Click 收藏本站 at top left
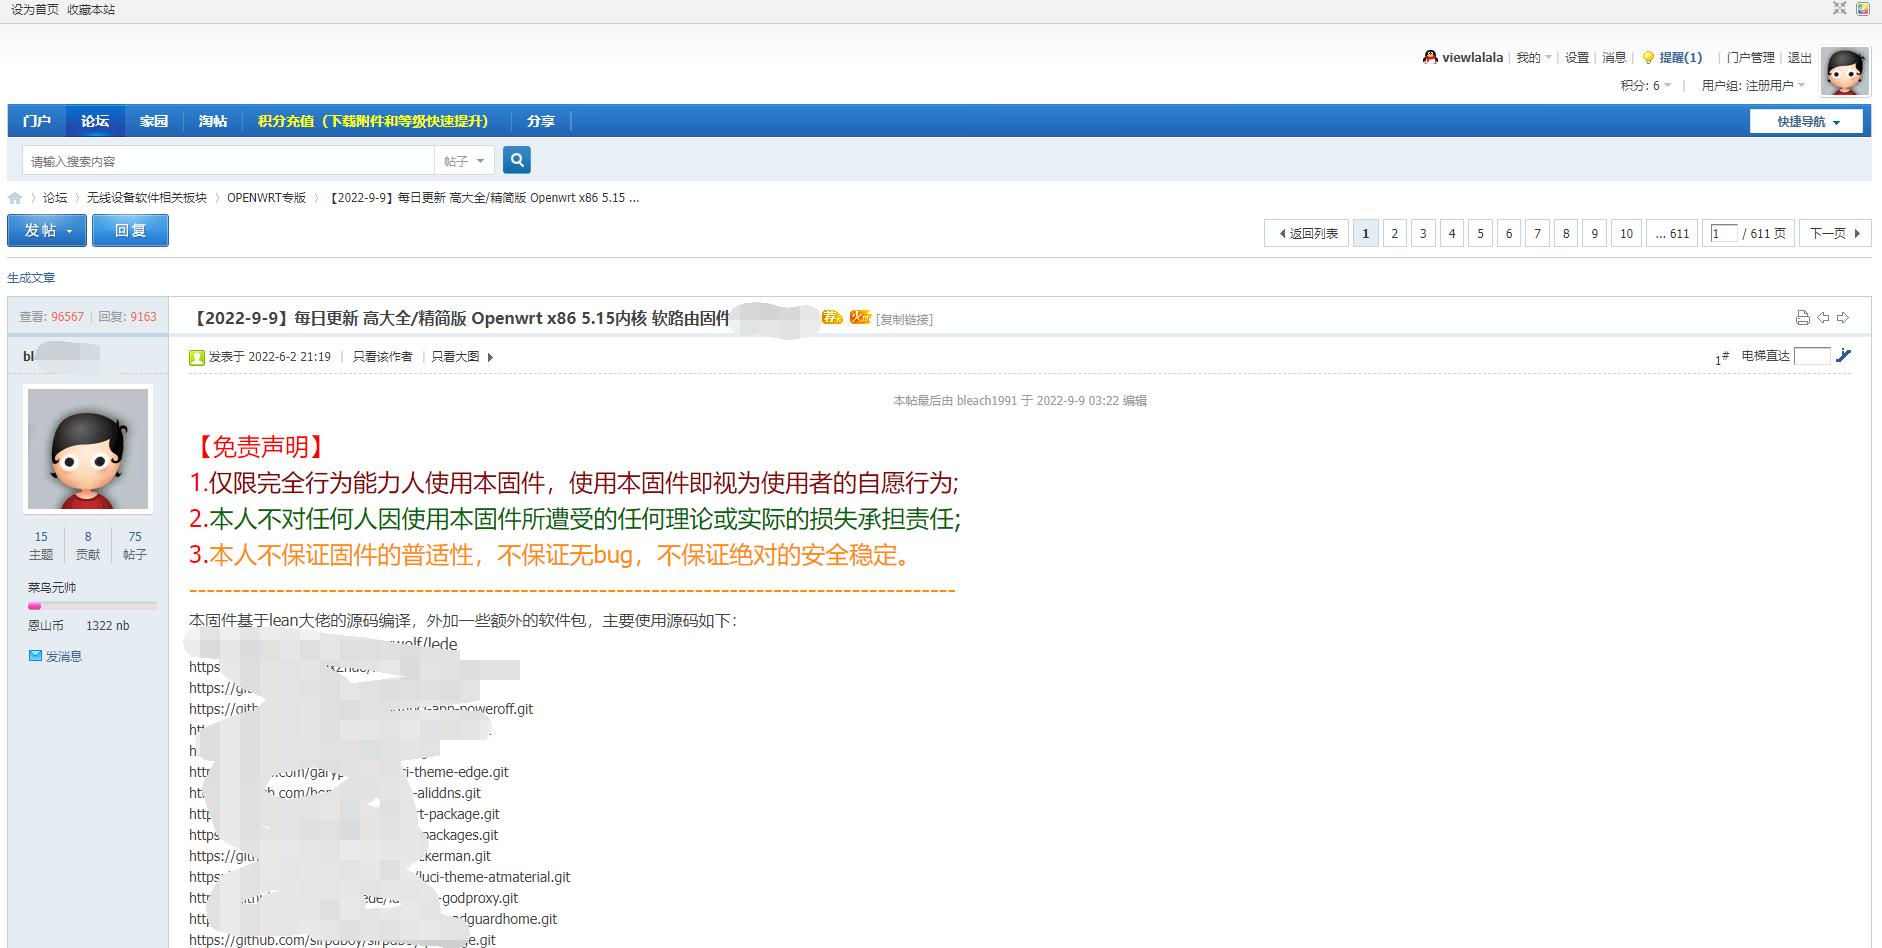The width and height of the screenshot is (1882, 948). coord(91,9)
